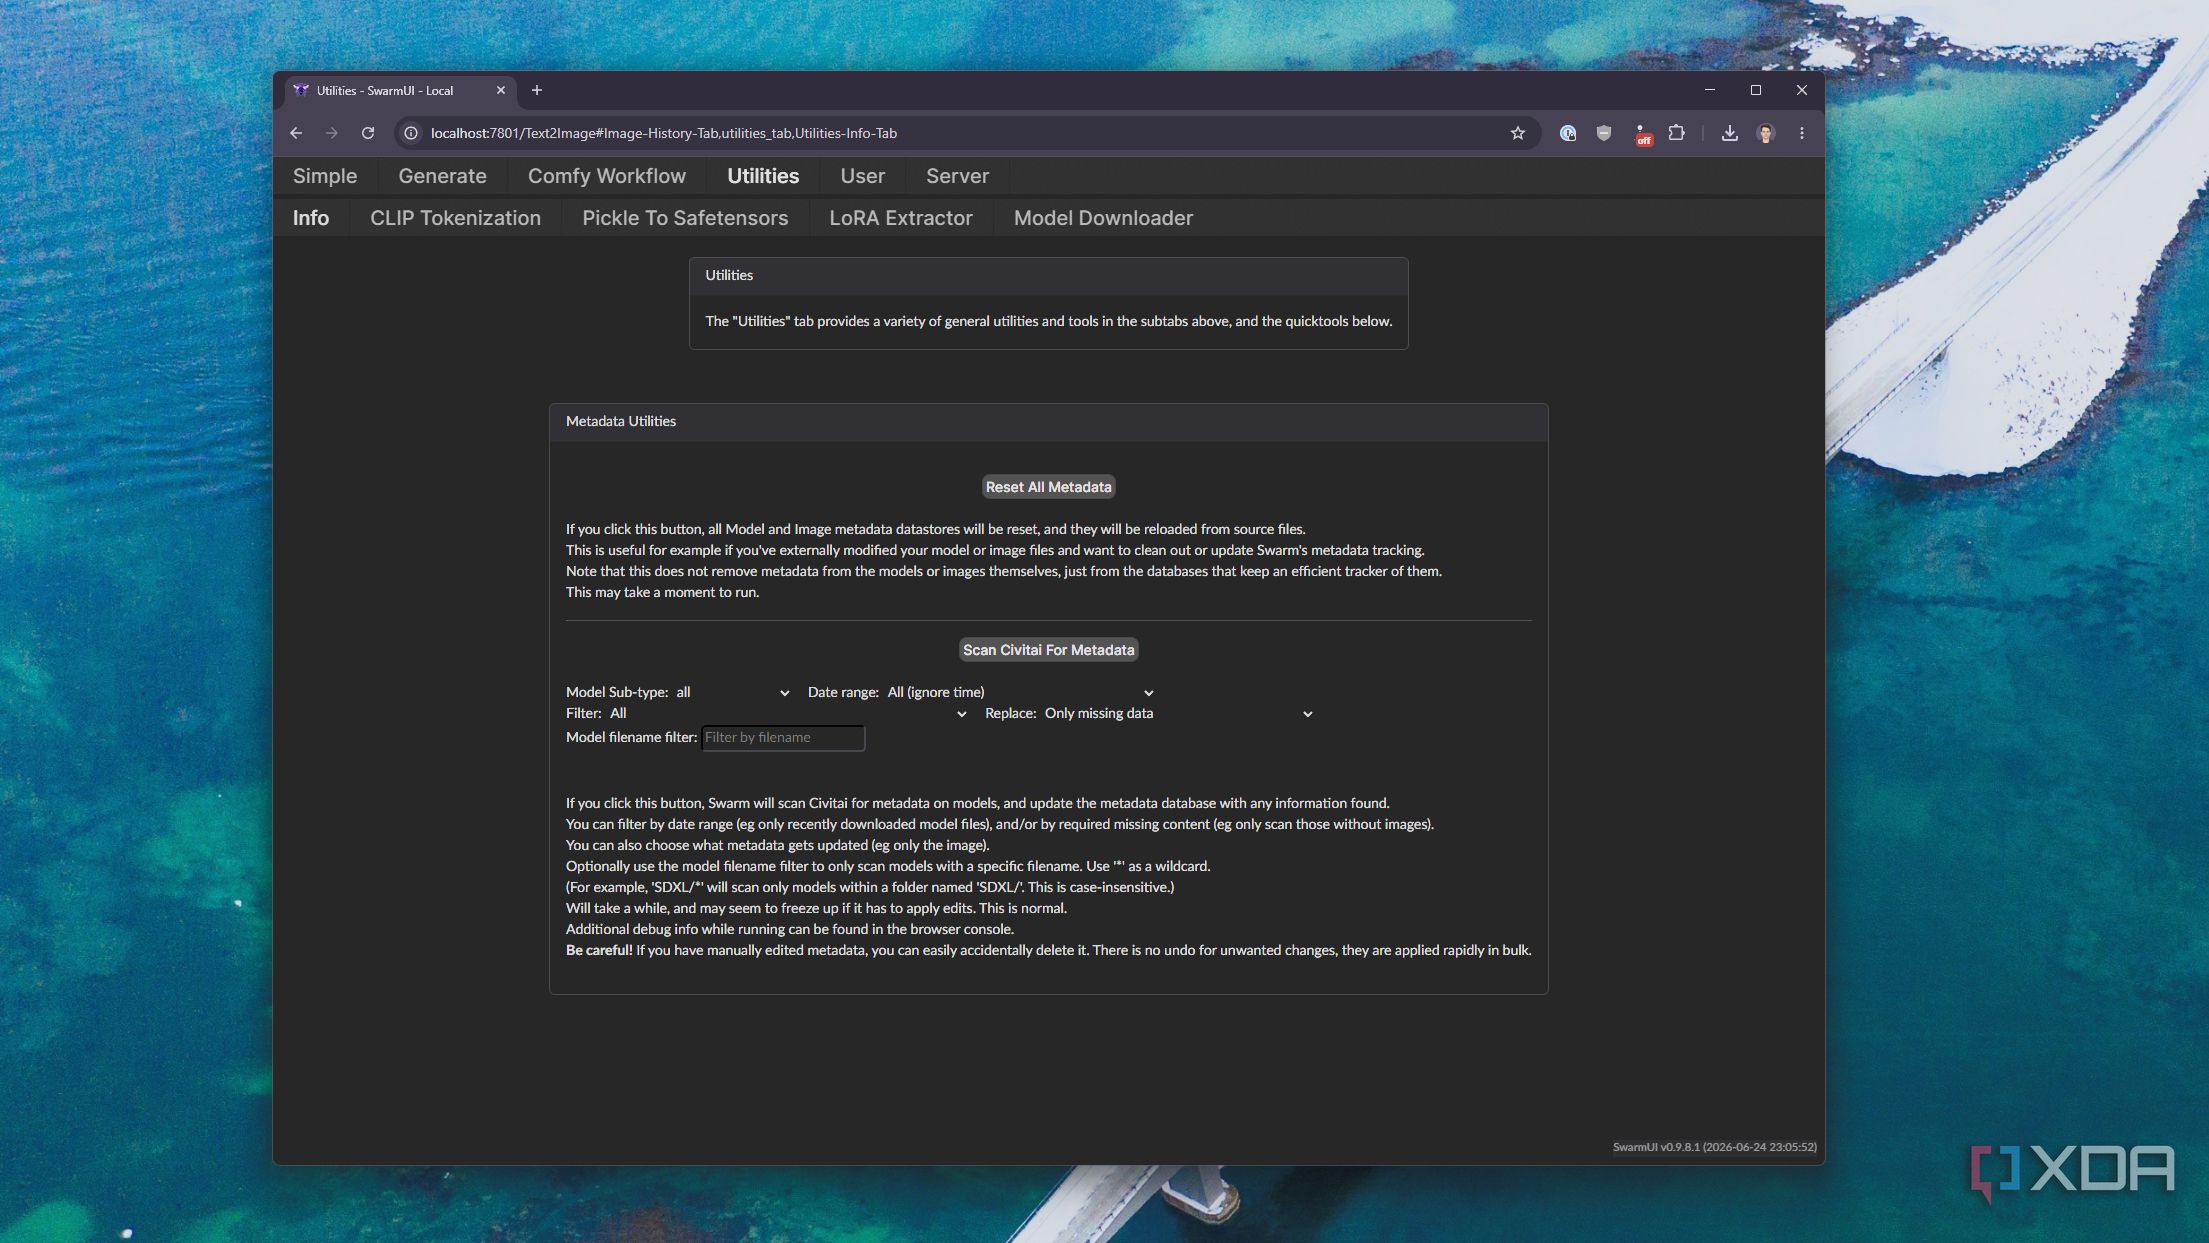The image size is (2209, 1243).
Task: Bookmark this page with the star icon
Action: tap(1518, 133)
